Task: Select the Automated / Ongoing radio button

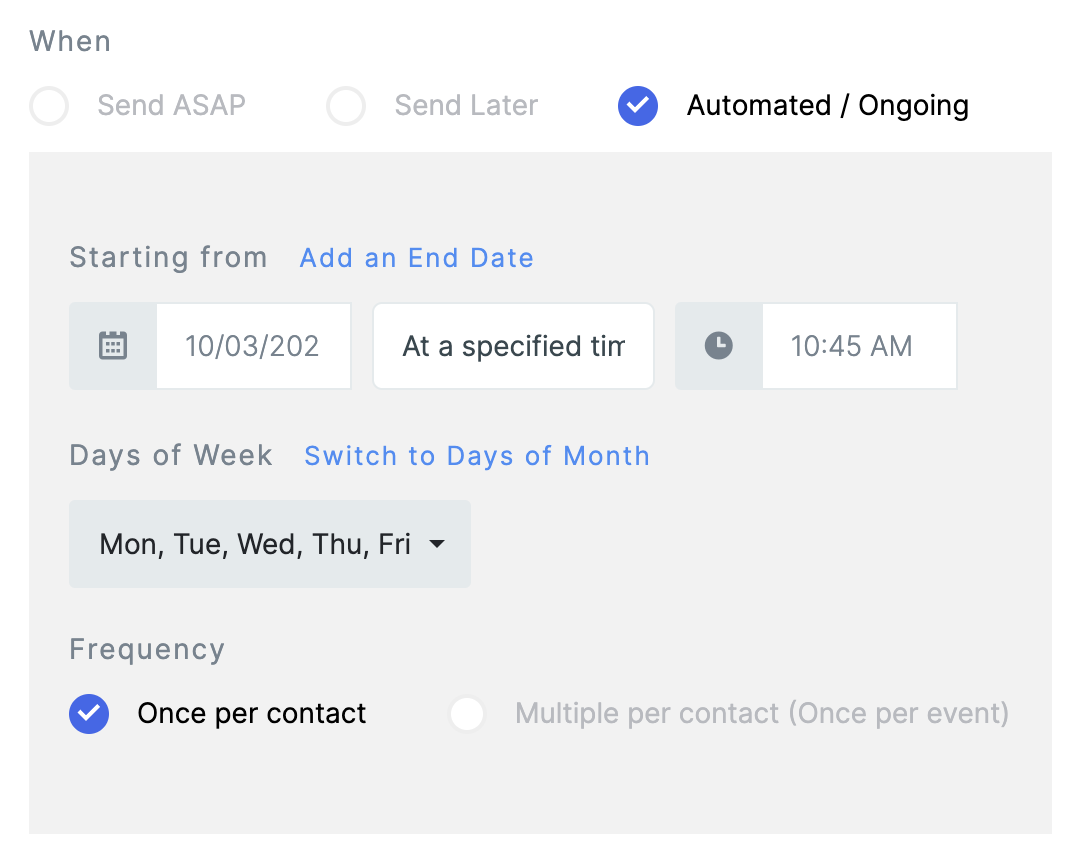Action: coord(638,106)
